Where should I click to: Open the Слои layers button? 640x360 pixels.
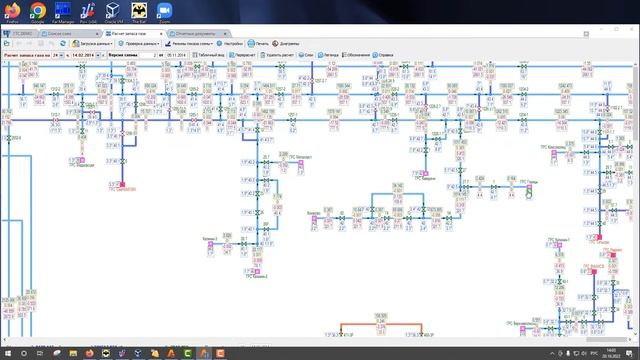[x=306, y=55]
